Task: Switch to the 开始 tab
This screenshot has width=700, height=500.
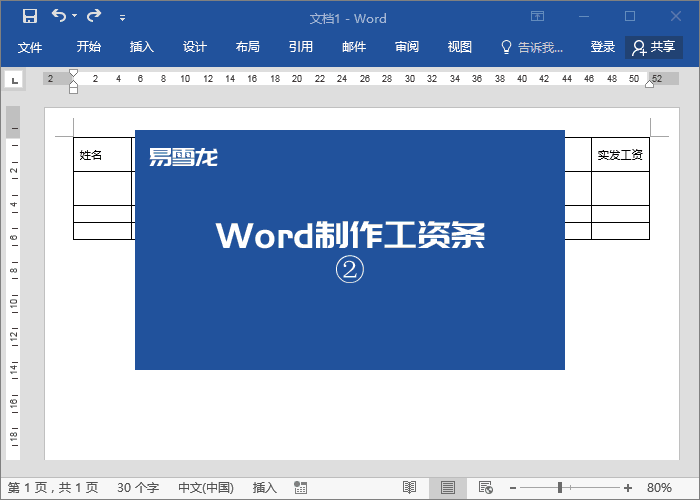Action: [x=88, y=47]
